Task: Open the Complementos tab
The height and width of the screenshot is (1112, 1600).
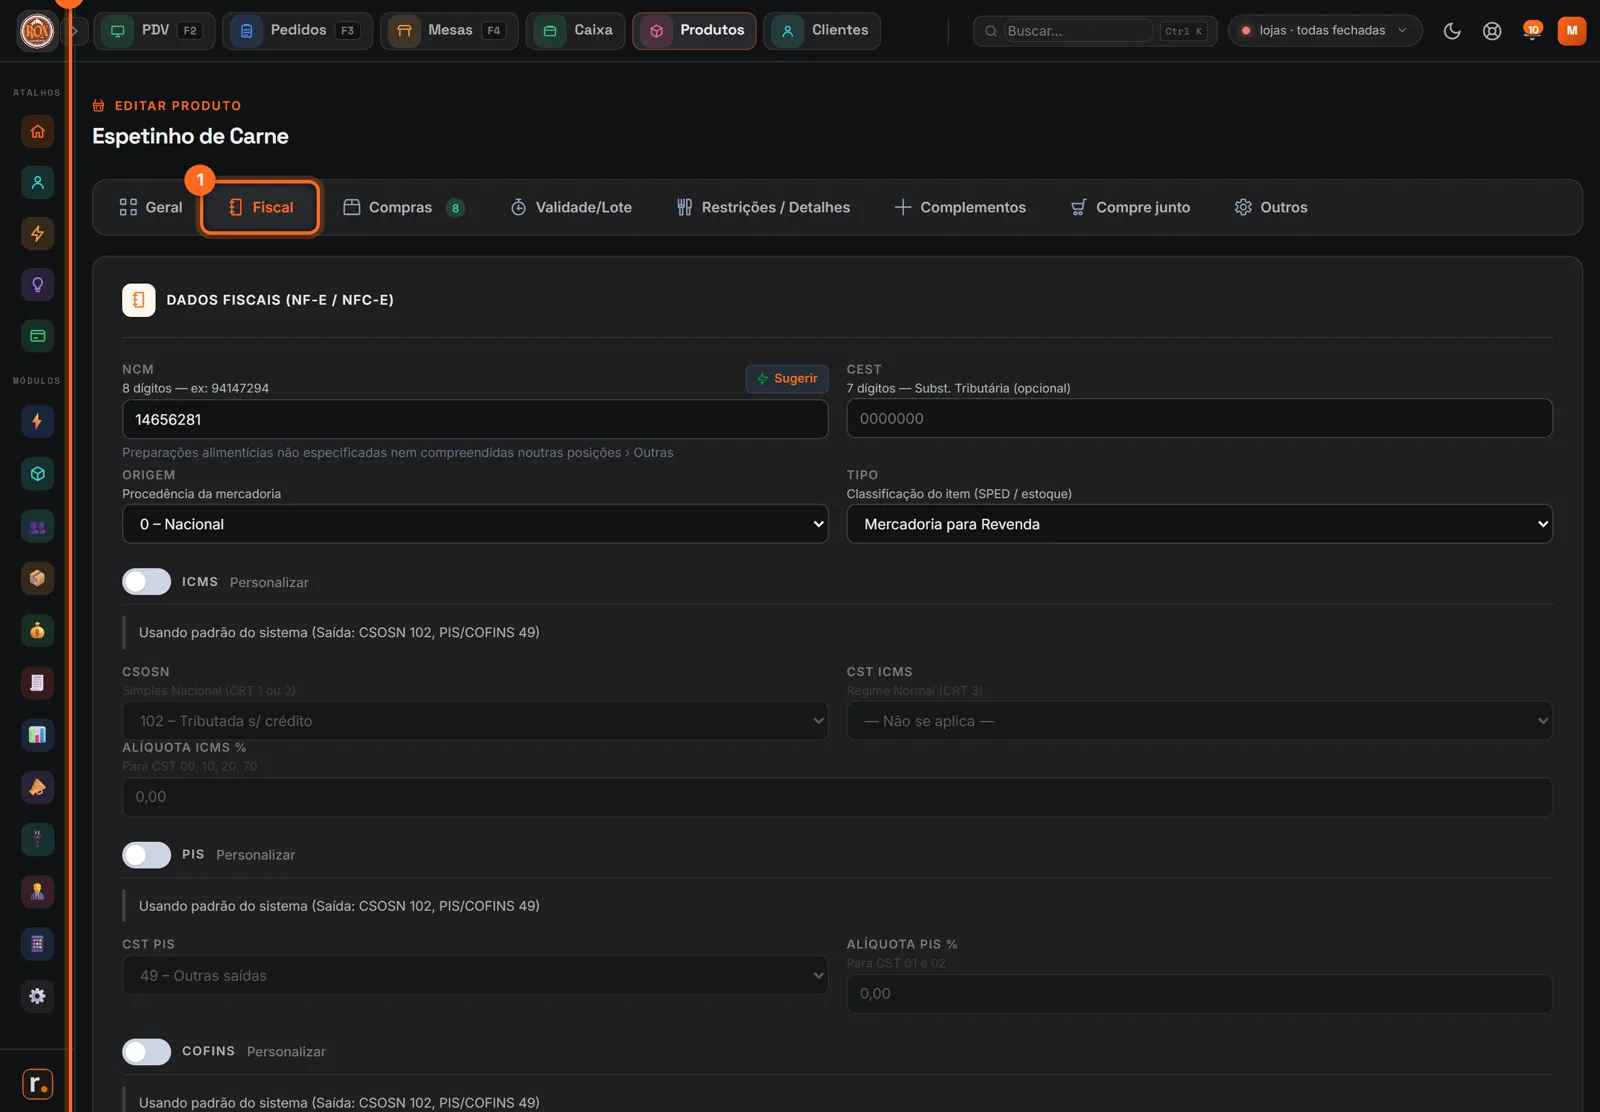Action: point(960,207)
